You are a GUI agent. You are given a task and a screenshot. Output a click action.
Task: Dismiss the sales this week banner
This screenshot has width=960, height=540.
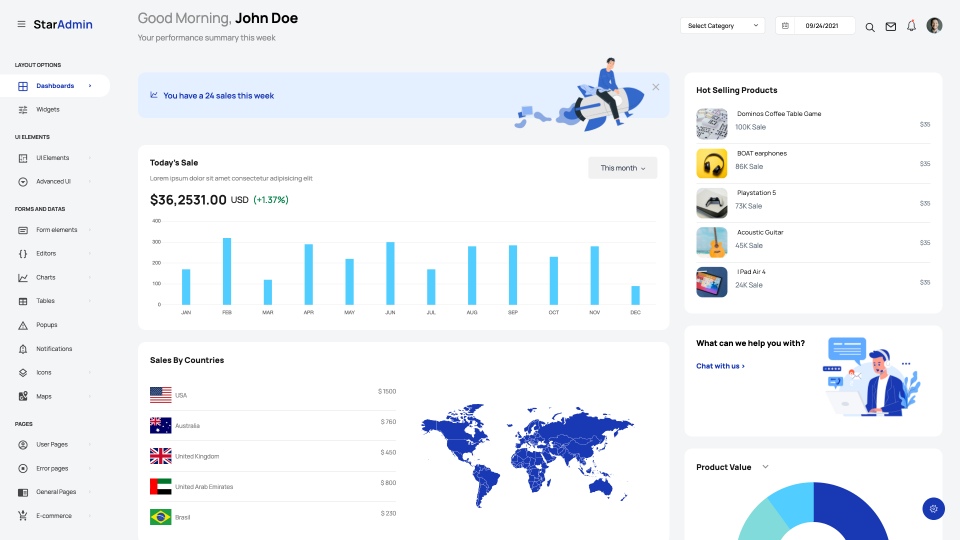656,87
